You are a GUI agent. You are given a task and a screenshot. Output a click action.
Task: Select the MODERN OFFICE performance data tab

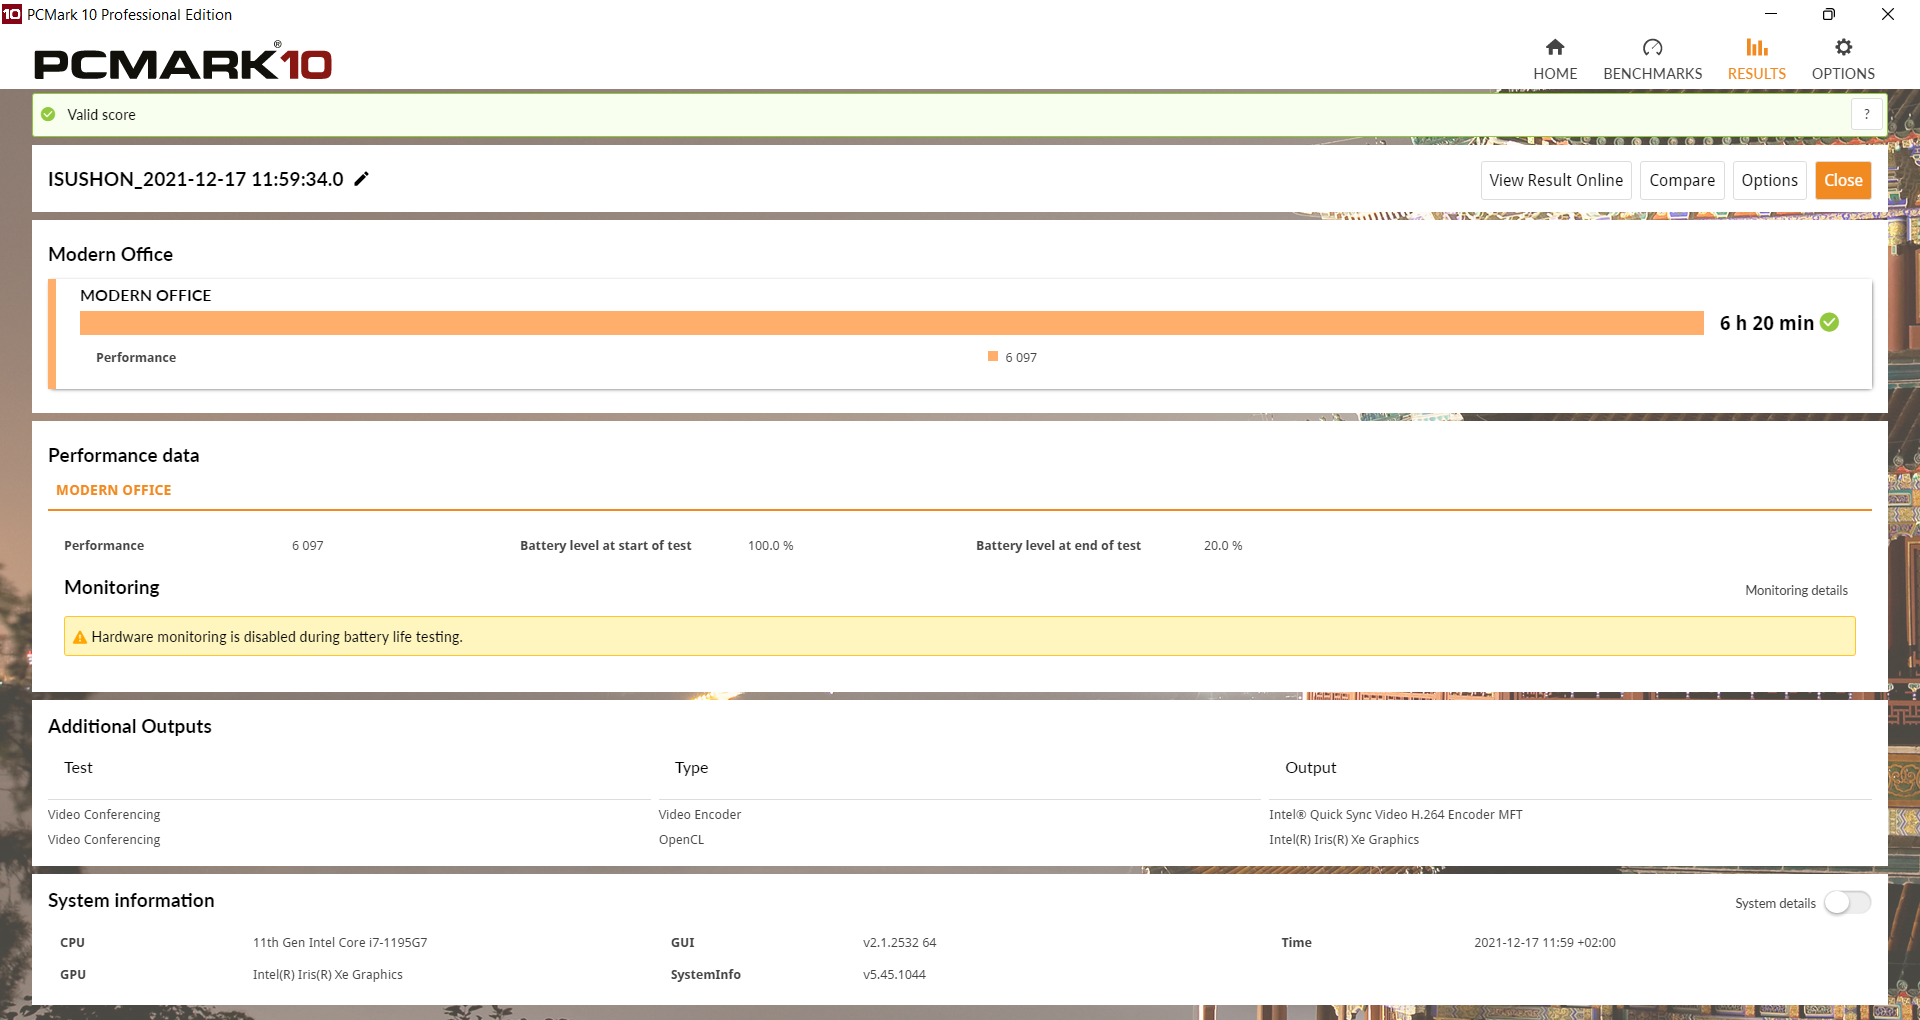(x=114, y=490)
